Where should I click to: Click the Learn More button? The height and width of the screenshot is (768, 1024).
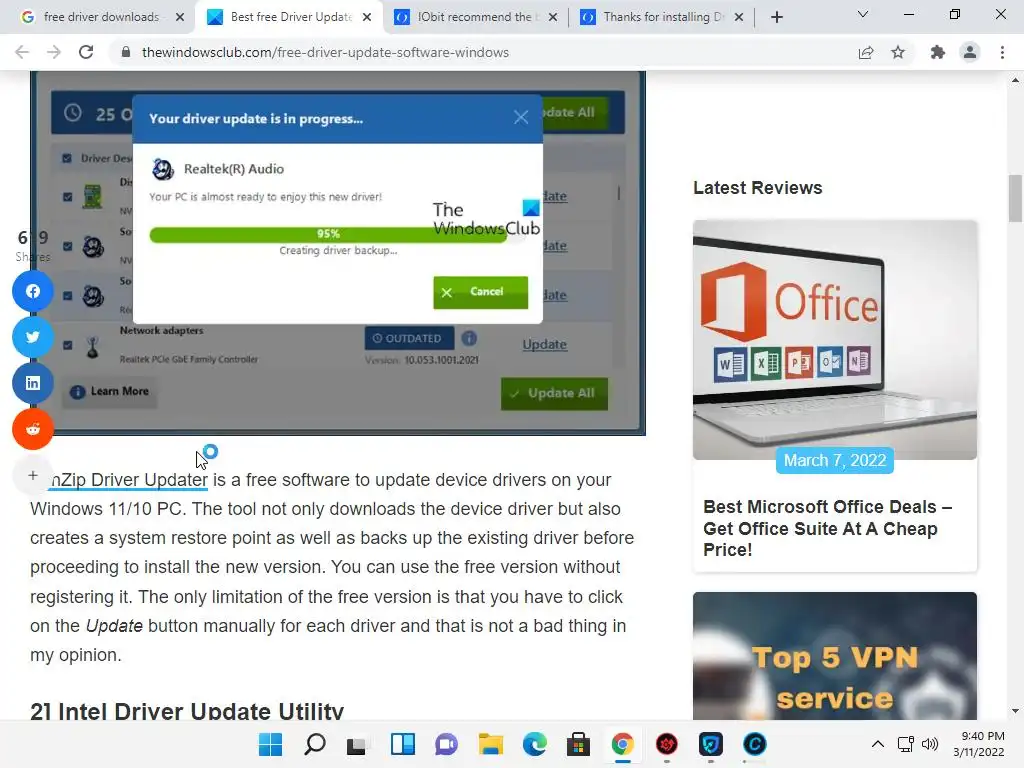click(110, 391)
